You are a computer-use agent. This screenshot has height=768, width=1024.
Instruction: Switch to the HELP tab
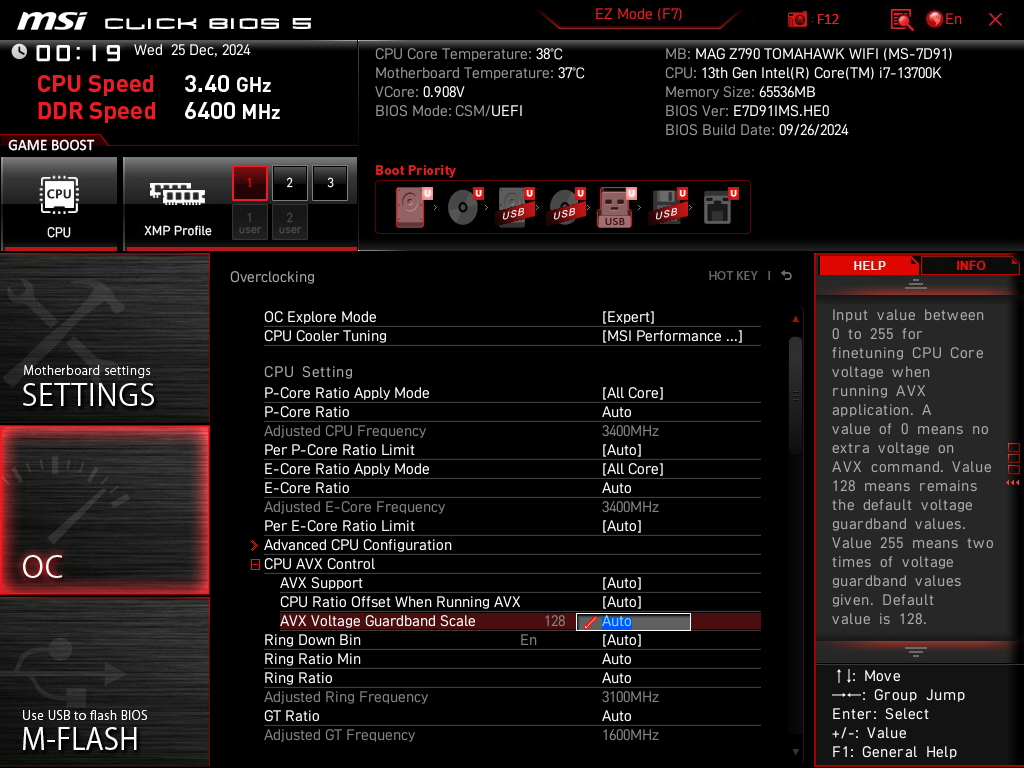pyautogui.click(x=869, y=266)
